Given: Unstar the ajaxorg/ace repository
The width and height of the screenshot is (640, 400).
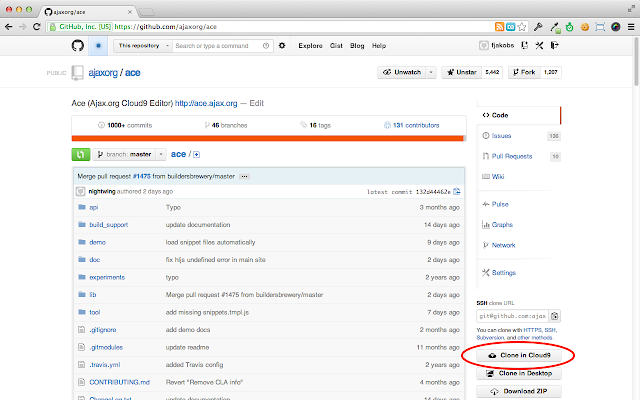Looking at the screenshot, I should (x=462, y=72).
